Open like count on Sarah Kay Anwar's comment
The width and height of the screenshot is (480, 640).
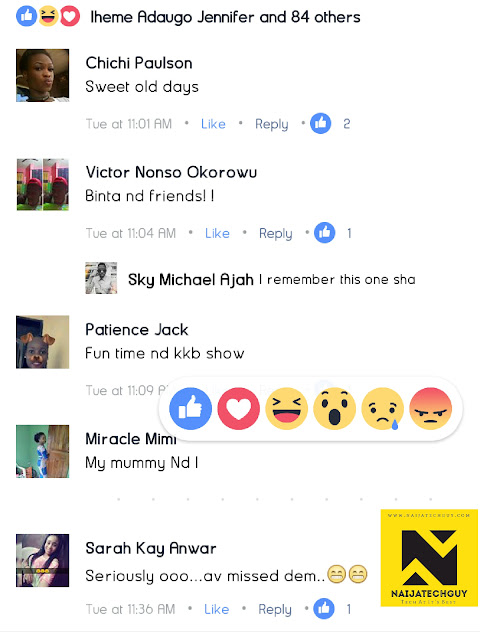(333, 609)
